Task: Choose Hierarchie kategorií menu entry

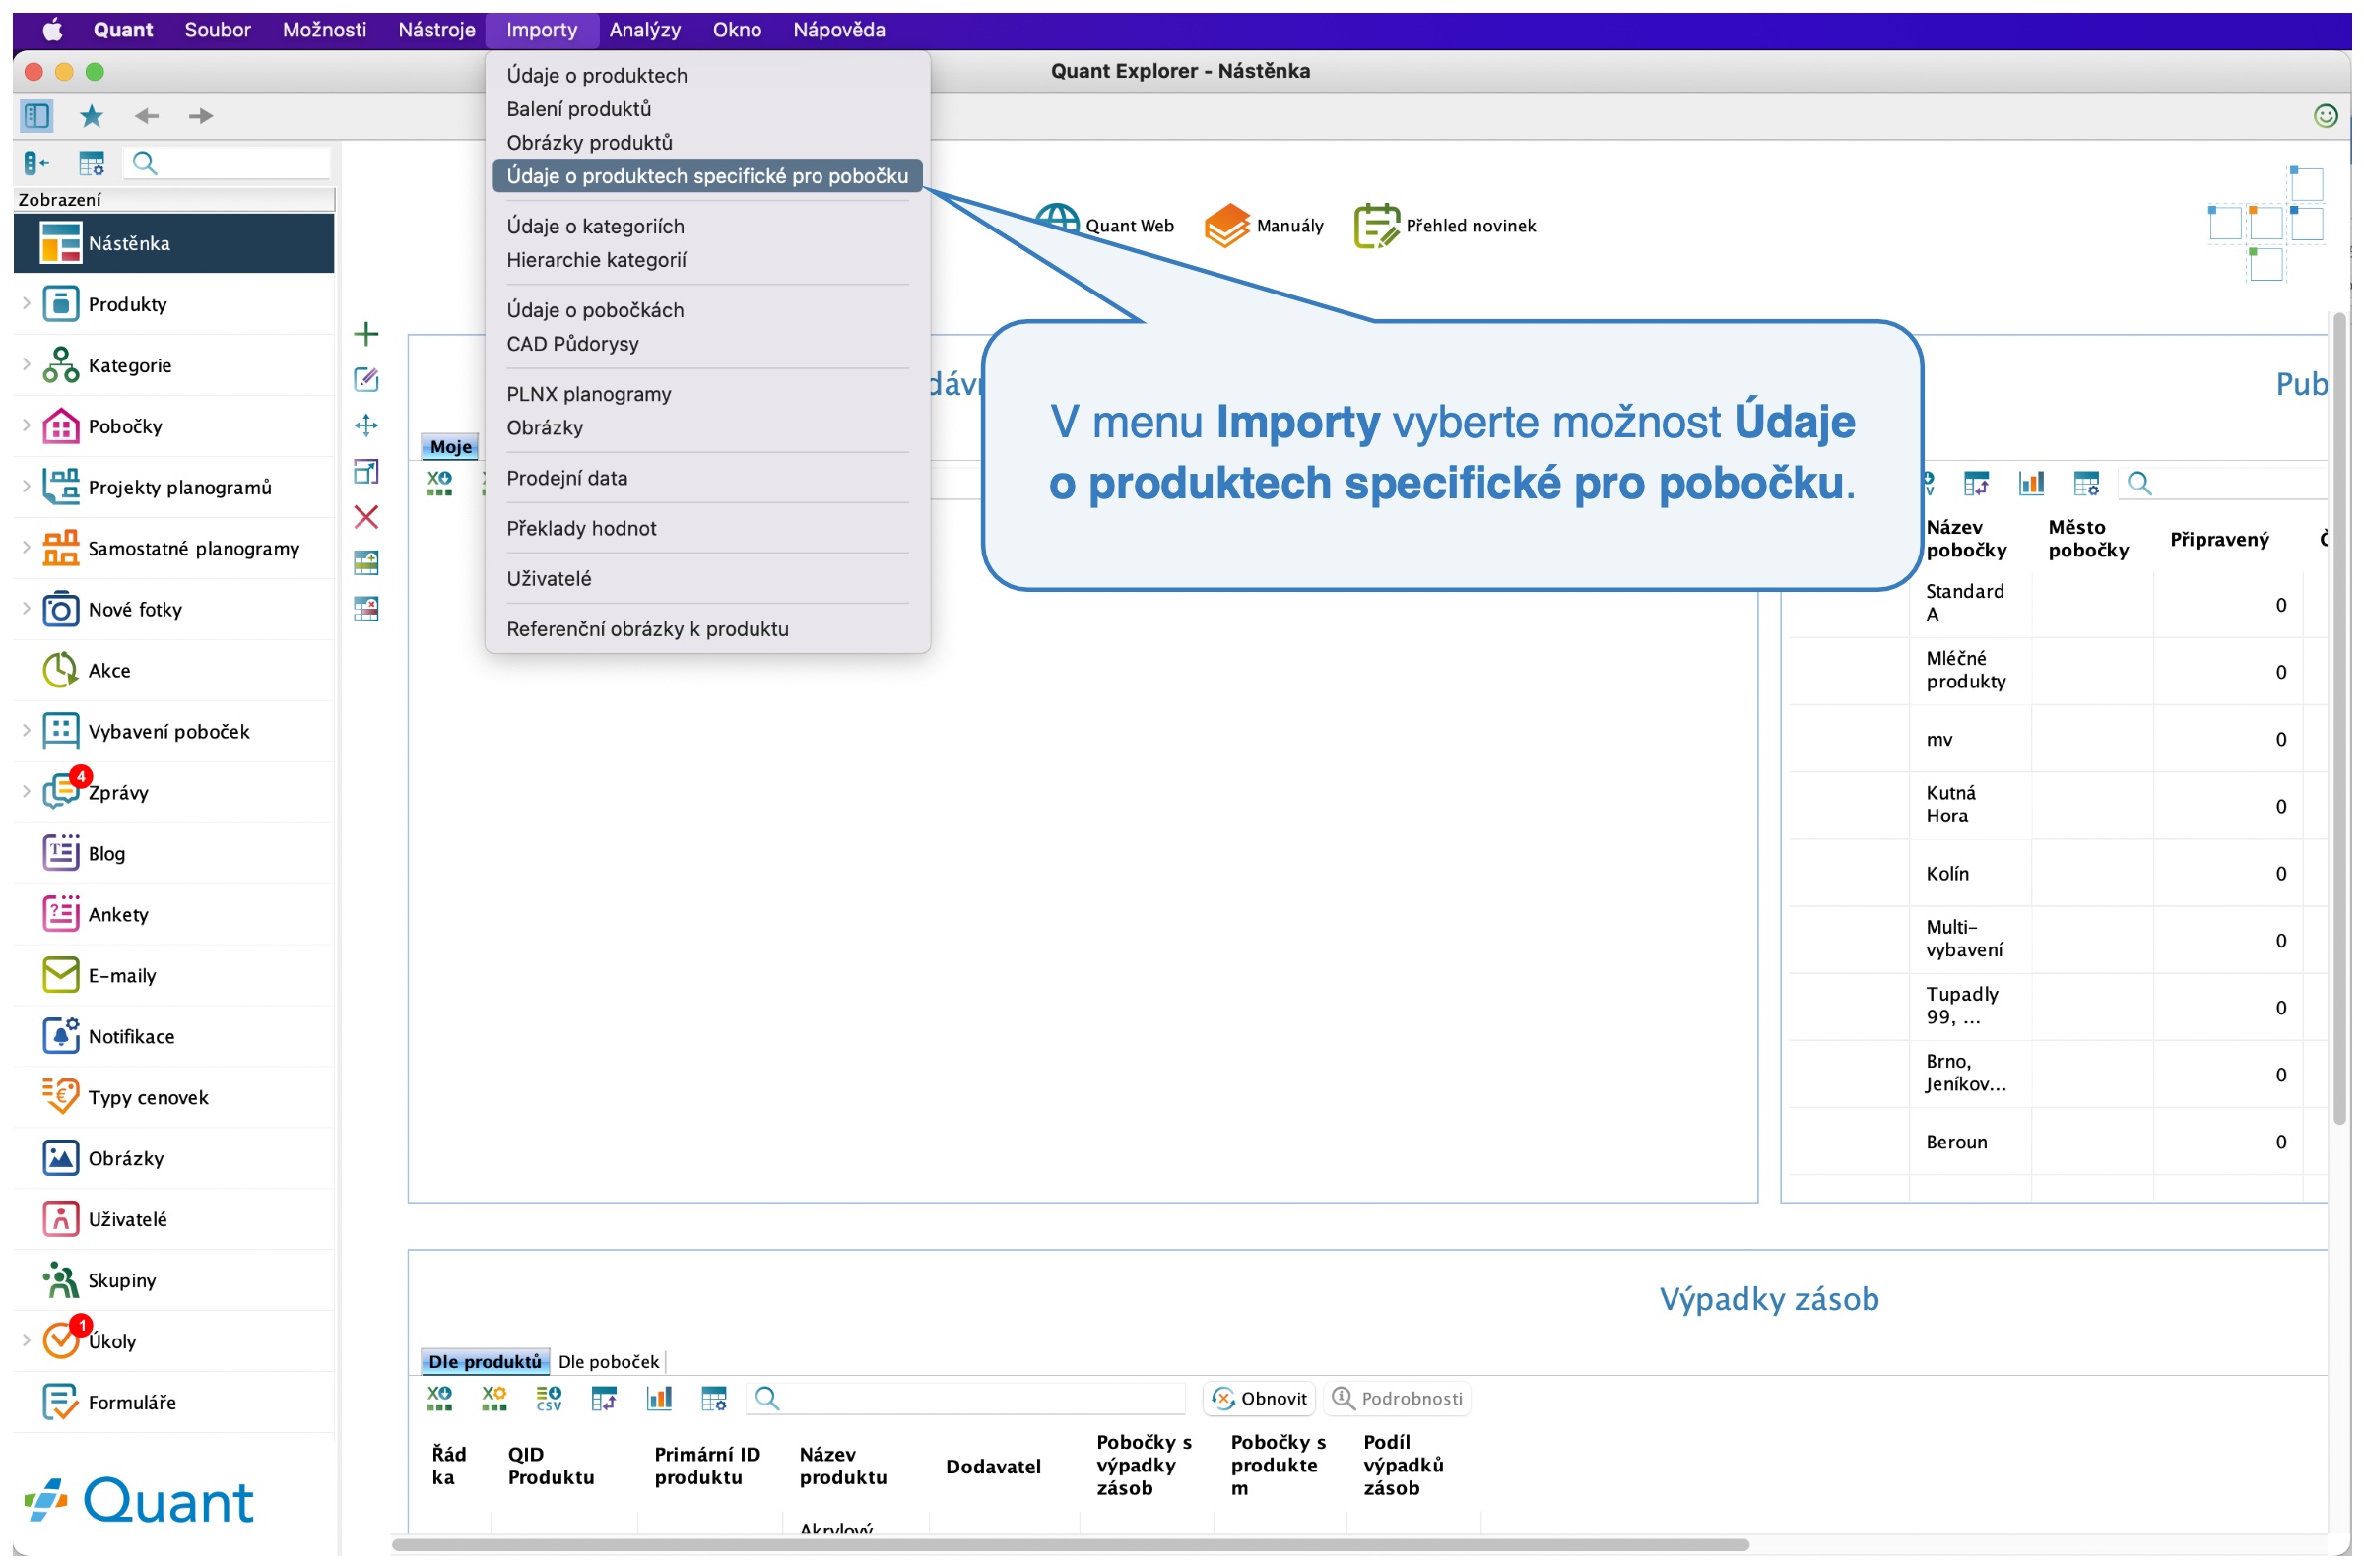Action: pos(707,260)
